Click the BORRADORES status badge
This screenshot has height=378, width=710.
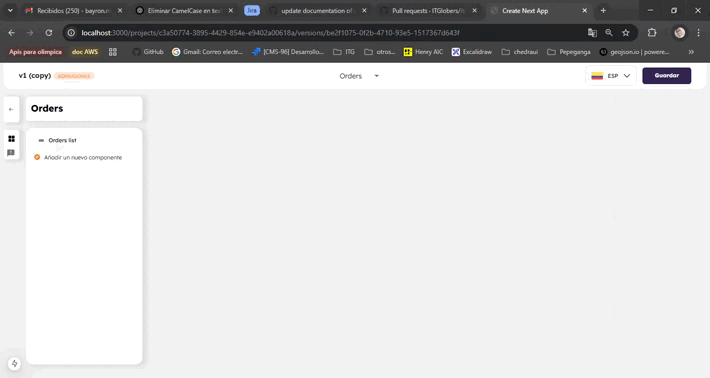point(74,76)
